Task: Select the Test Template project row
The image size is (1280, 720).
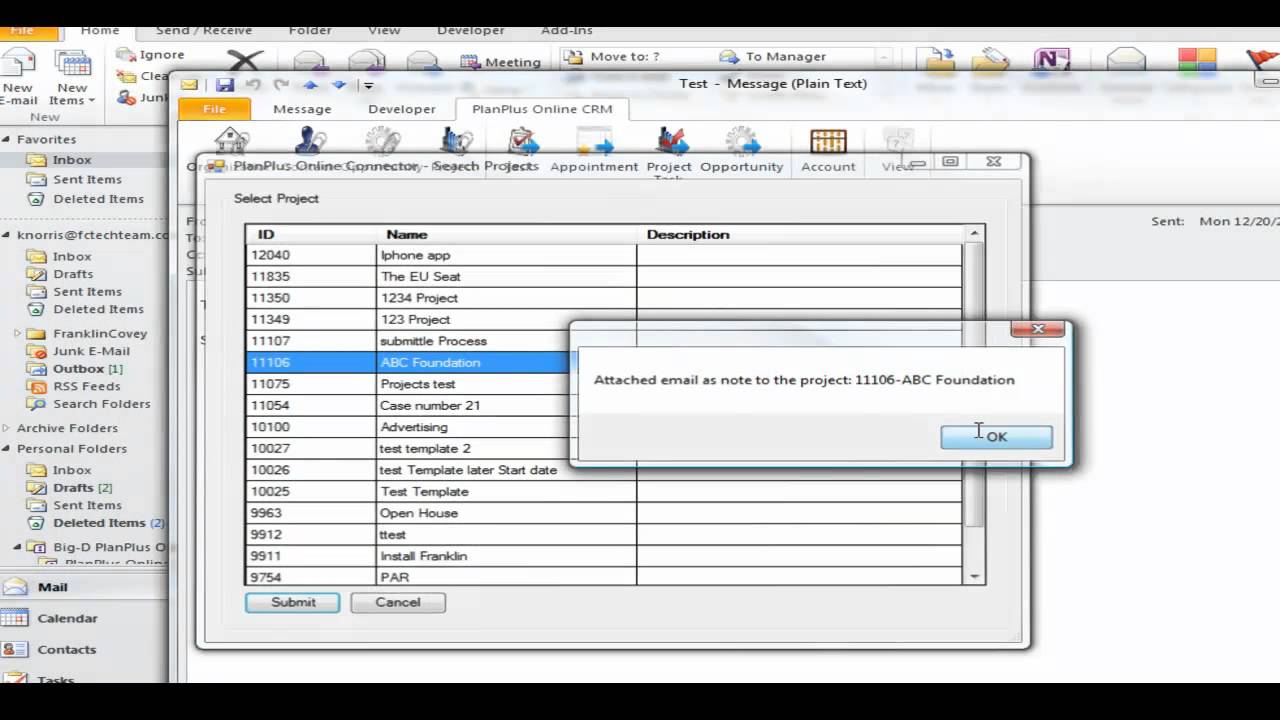Action: click(604, 491)
